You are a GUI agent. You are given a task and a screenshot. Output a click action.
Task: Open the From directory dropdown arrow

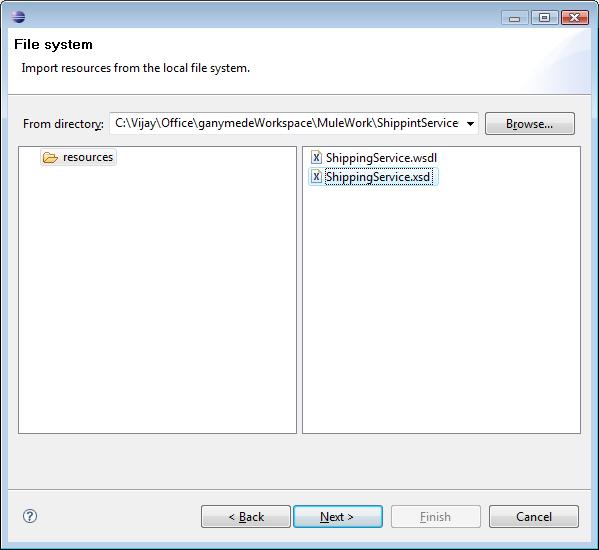click(x=470, y=123)
